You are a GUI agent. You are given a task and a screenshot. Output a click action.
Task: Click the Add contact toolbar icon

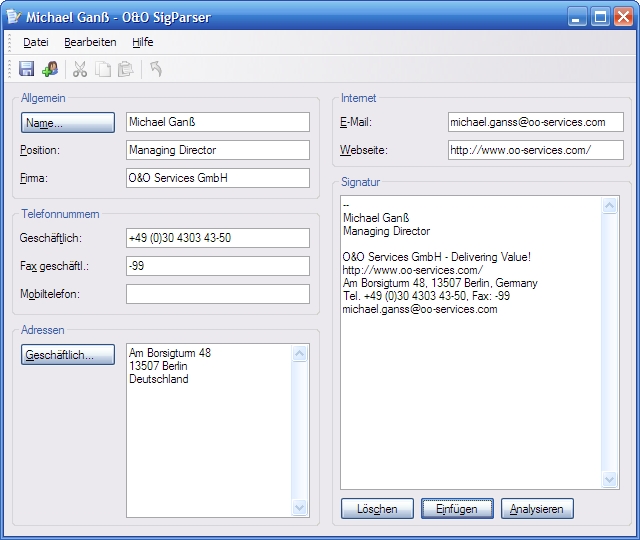click(50, 69)
